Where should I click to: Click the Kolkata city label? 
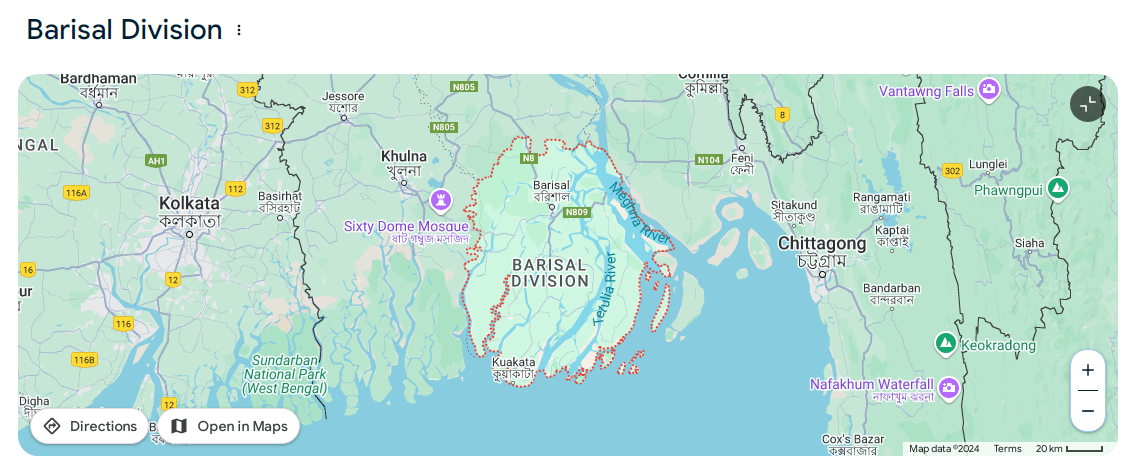(x=190, y=203)
